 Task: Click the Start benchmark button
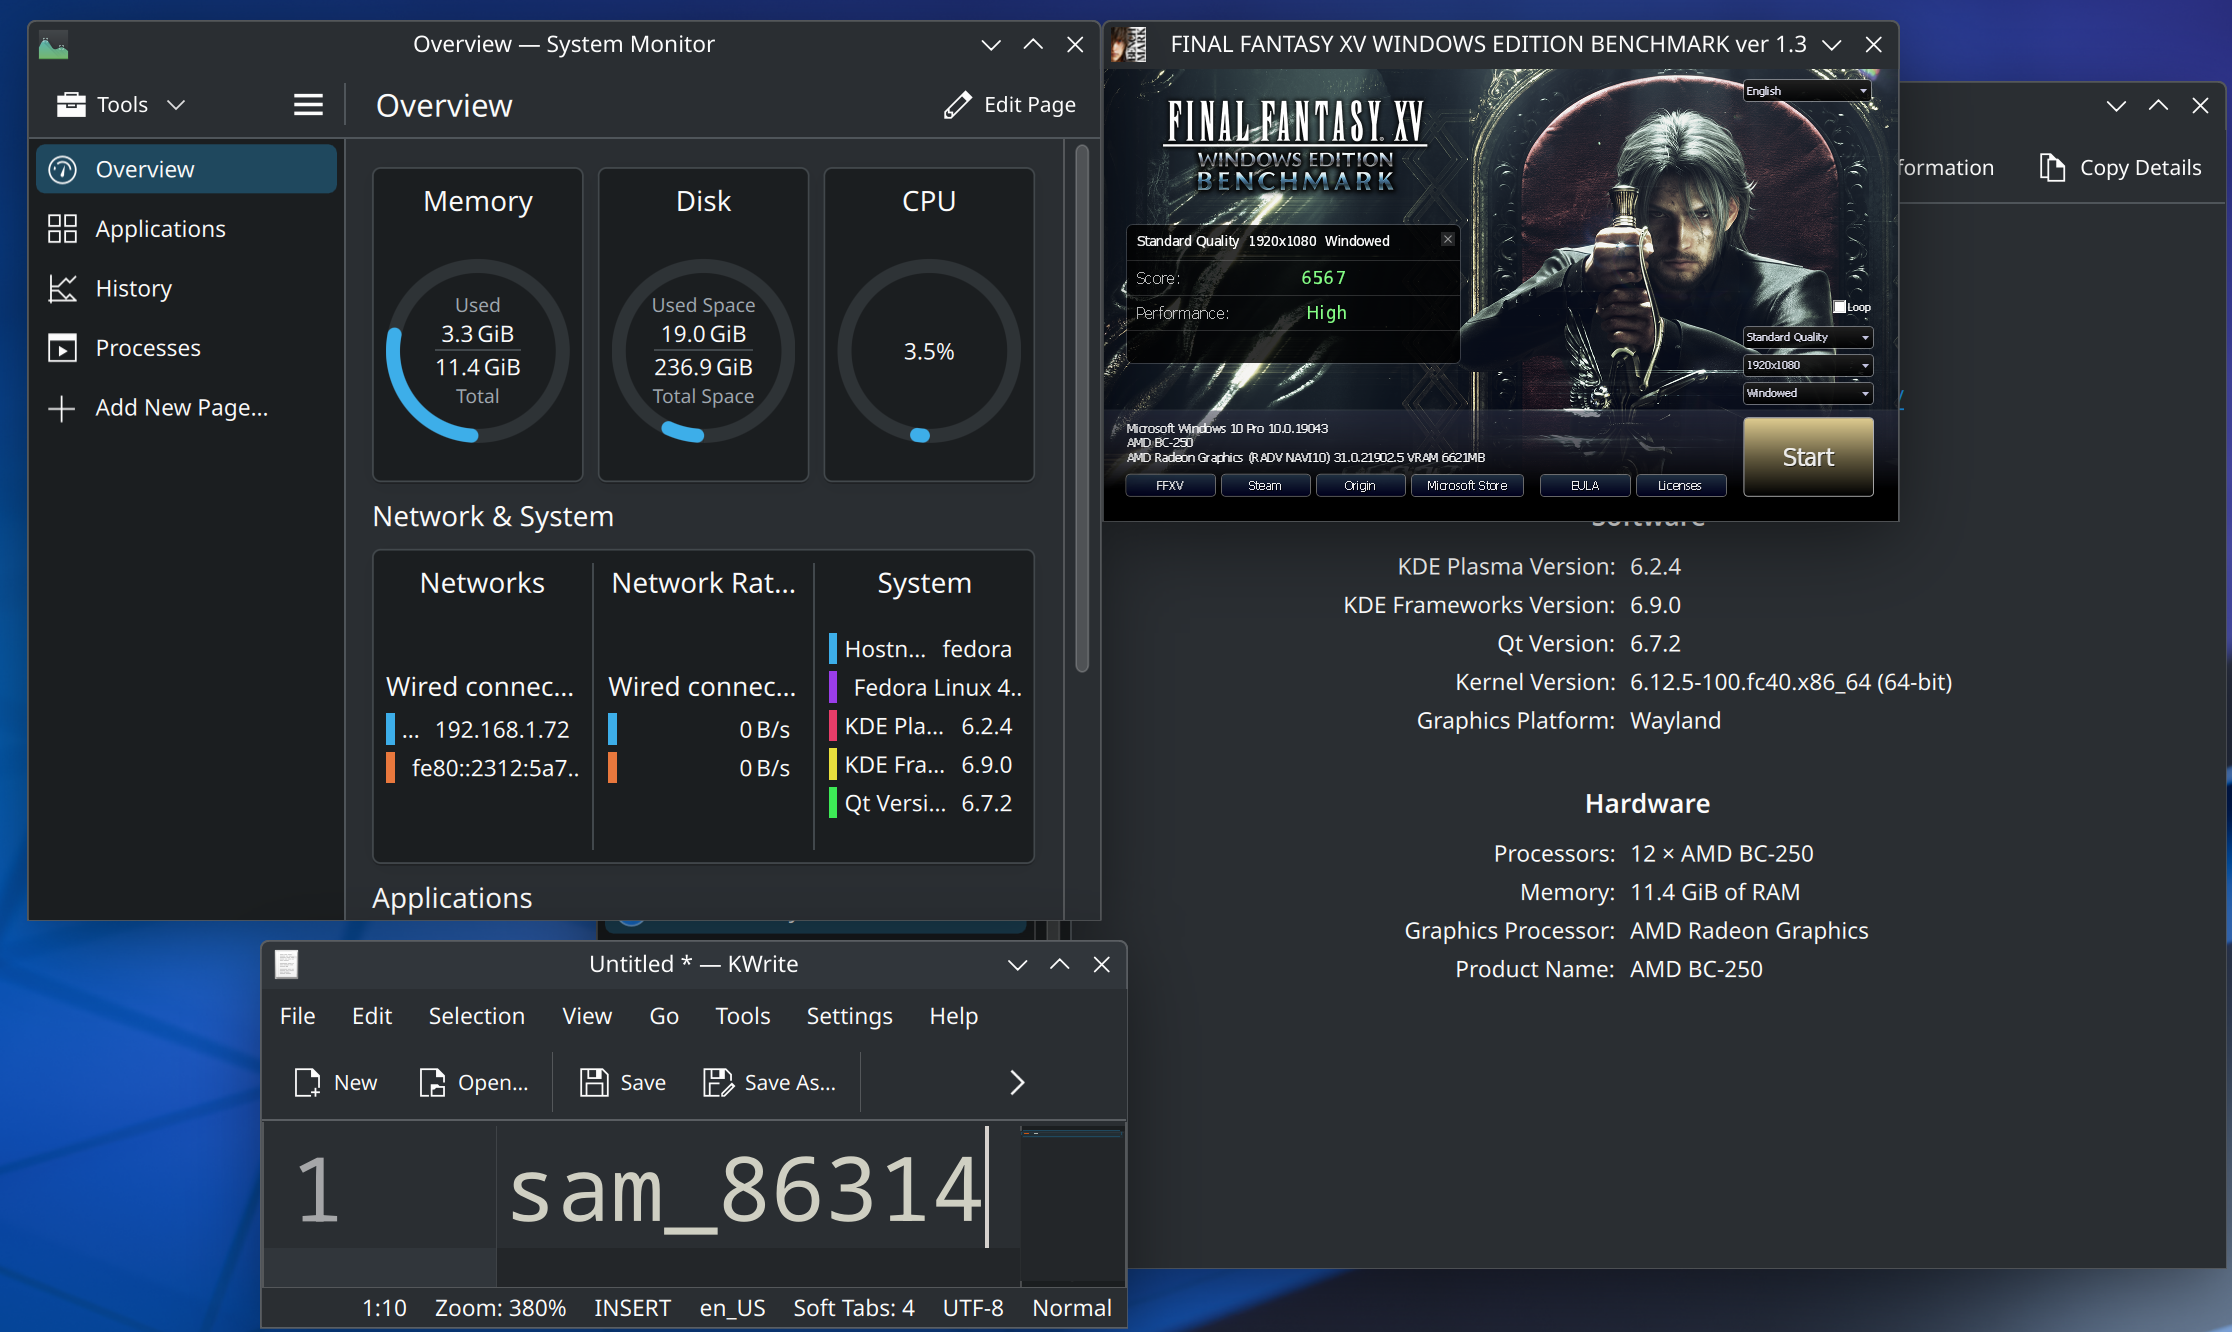click(x=1808, y=457)
